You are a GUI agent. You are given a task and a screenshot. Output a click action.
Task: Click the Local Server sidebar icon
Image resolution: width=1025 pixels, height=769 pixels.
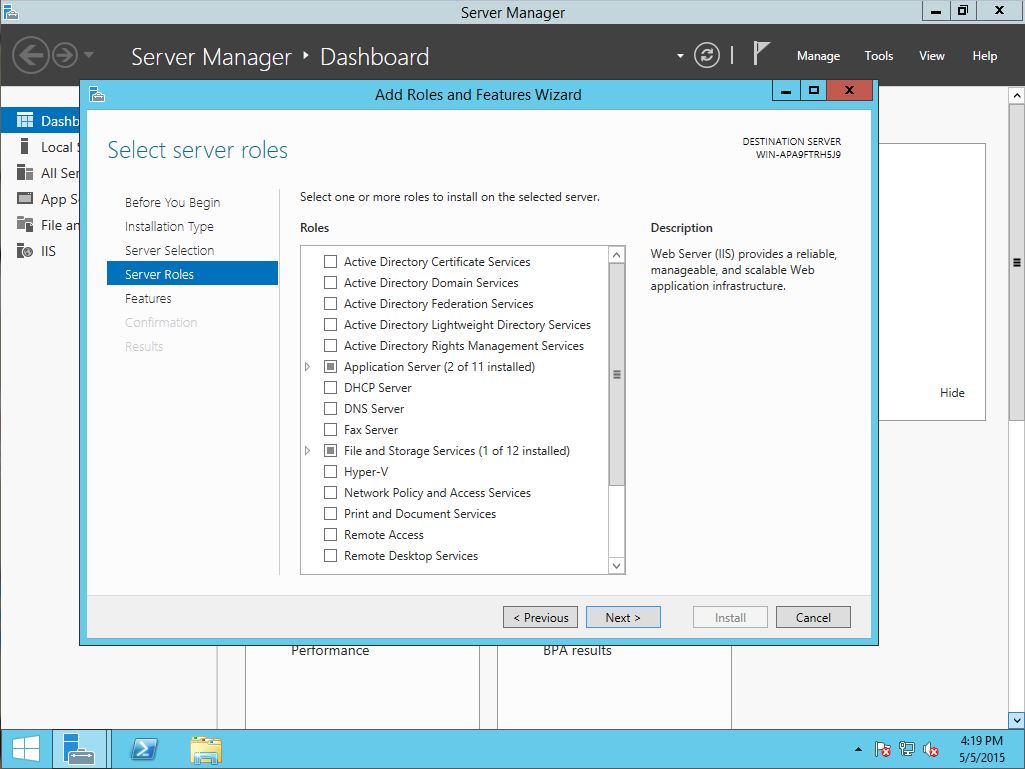coord(24,146)
